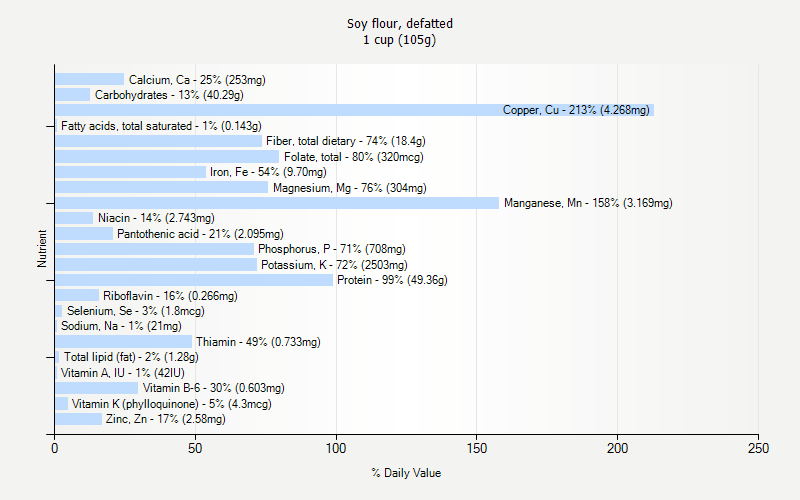Select the 'Riboflavin - 16% (0.266mg)' label
Image resolution: width=800 pixels, height=500 pixels.
[x=170, y=296]
